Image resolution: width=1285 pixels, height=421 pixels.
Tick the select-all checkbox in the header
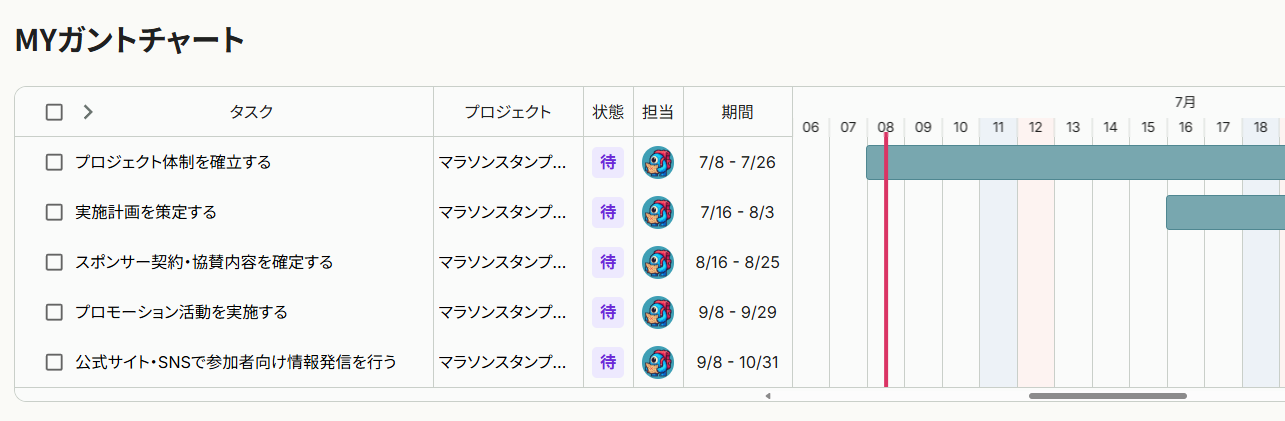click(x=54, y=112)
